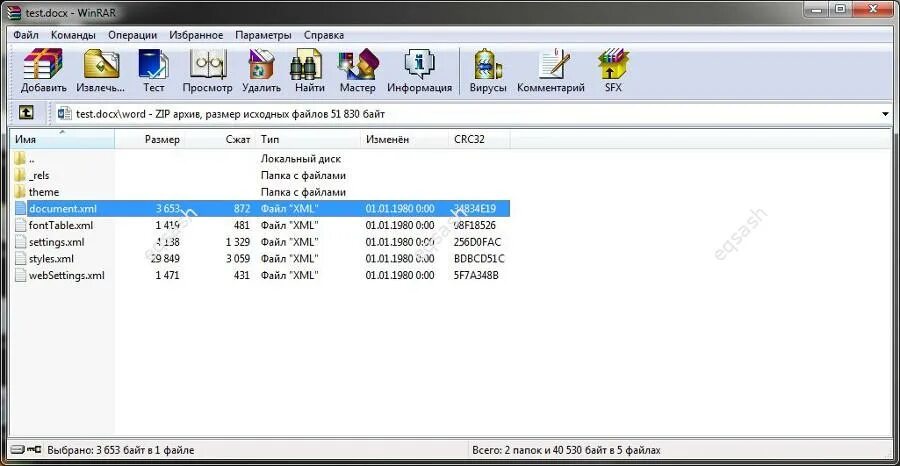This screenshot has height=466, width=900.
Task: Select the fontTable.xml file name
Action: [x=61, y=225]
